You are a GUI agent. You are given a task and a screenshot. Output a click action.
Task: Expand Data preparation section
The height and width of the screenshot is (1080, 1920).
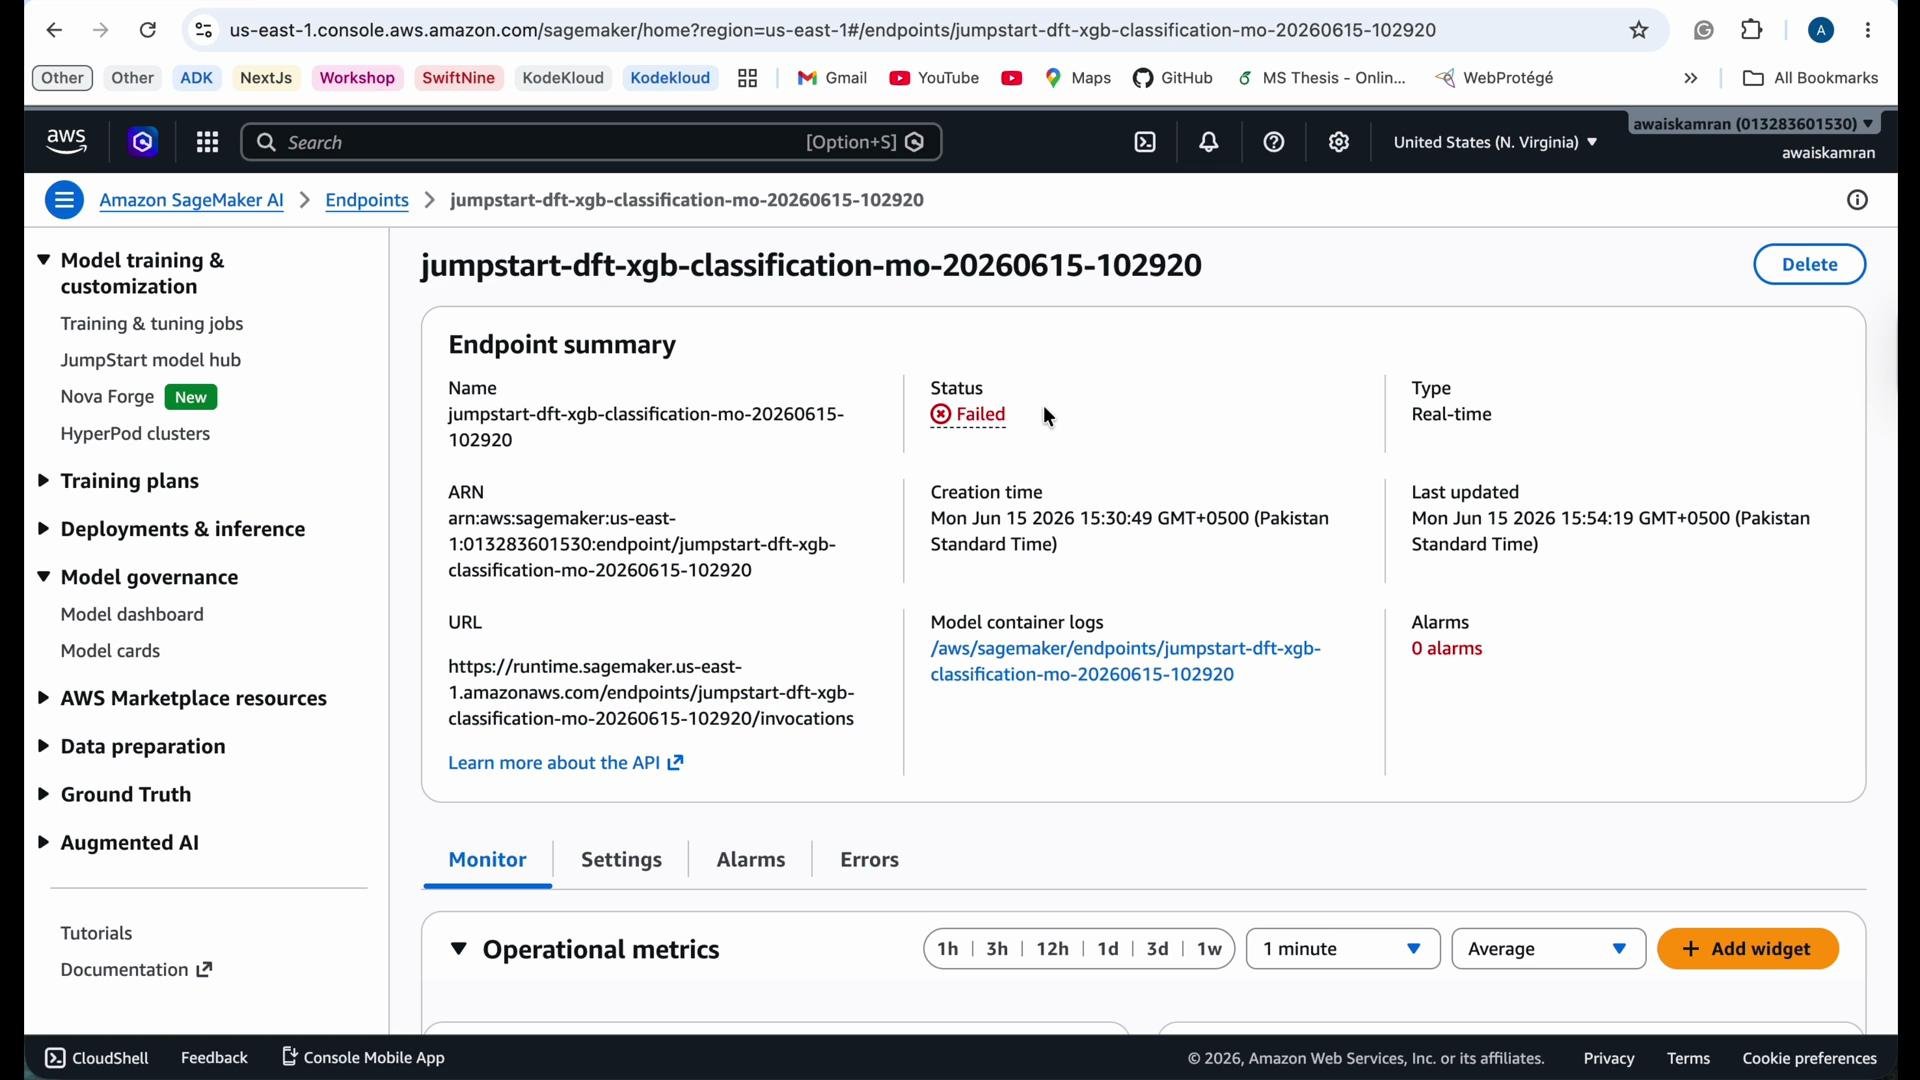[x=44, y=747]
